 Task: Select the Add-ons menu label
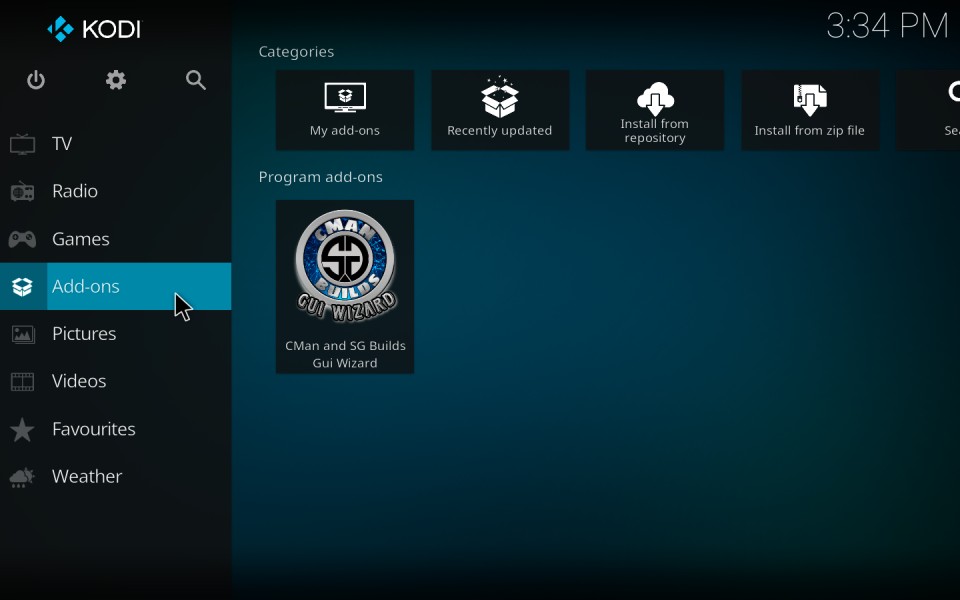tap(86, 287)
